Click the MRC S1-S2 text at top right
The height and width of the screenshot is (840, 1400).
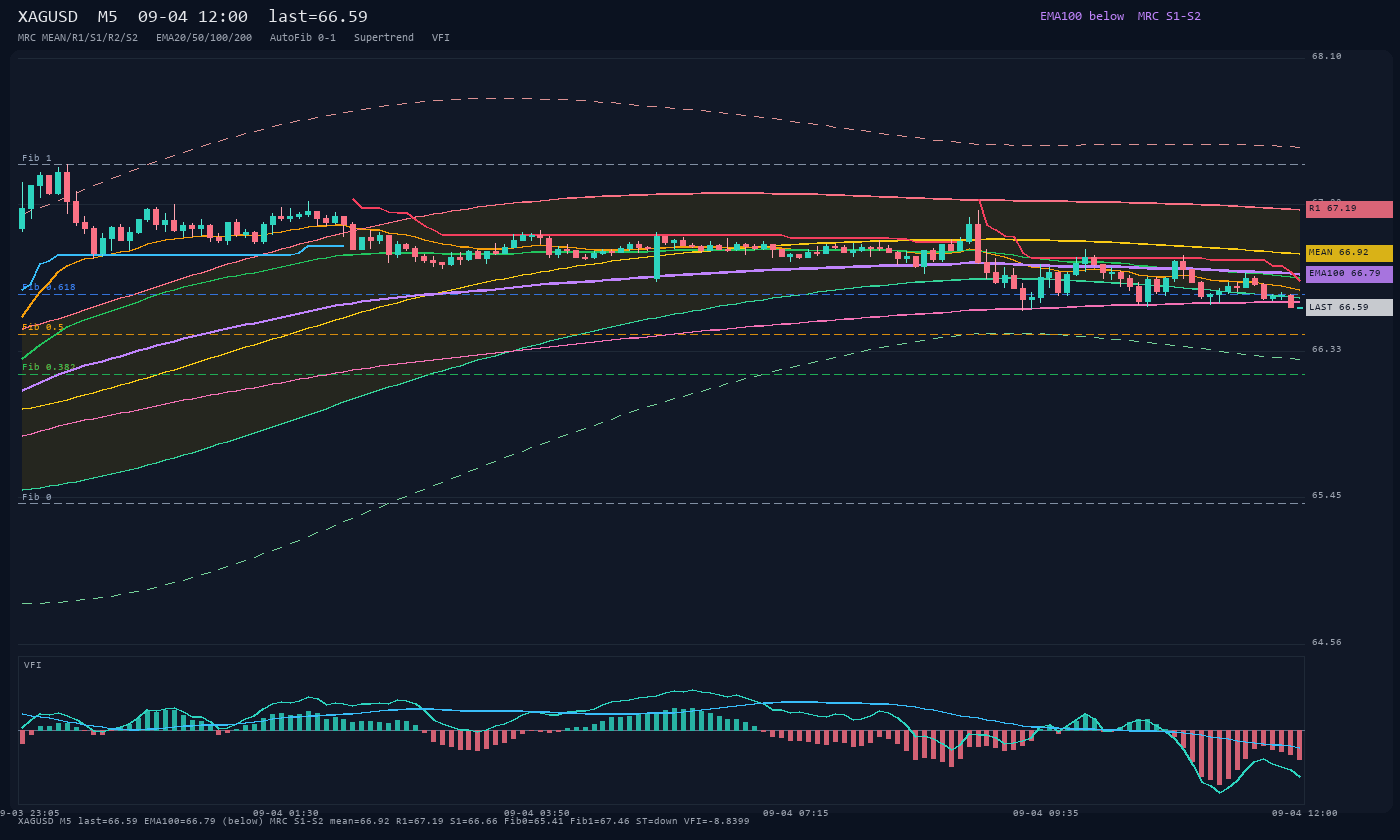click(1169, 16)
